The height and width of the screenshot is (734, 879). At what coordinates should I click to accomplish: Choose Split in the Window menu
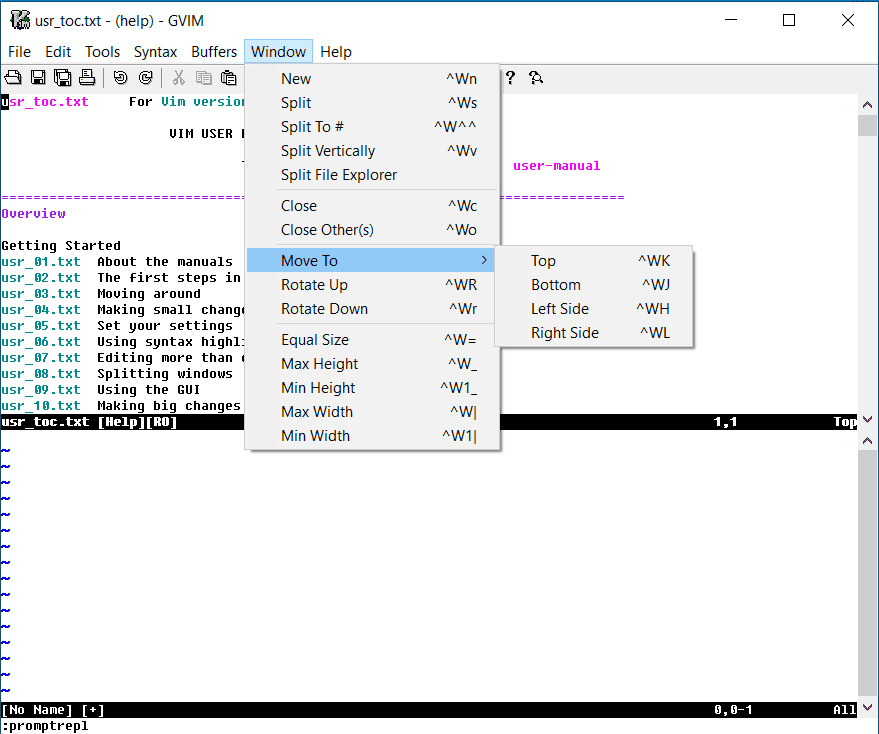pyautogui.click(x=372, y=103)
